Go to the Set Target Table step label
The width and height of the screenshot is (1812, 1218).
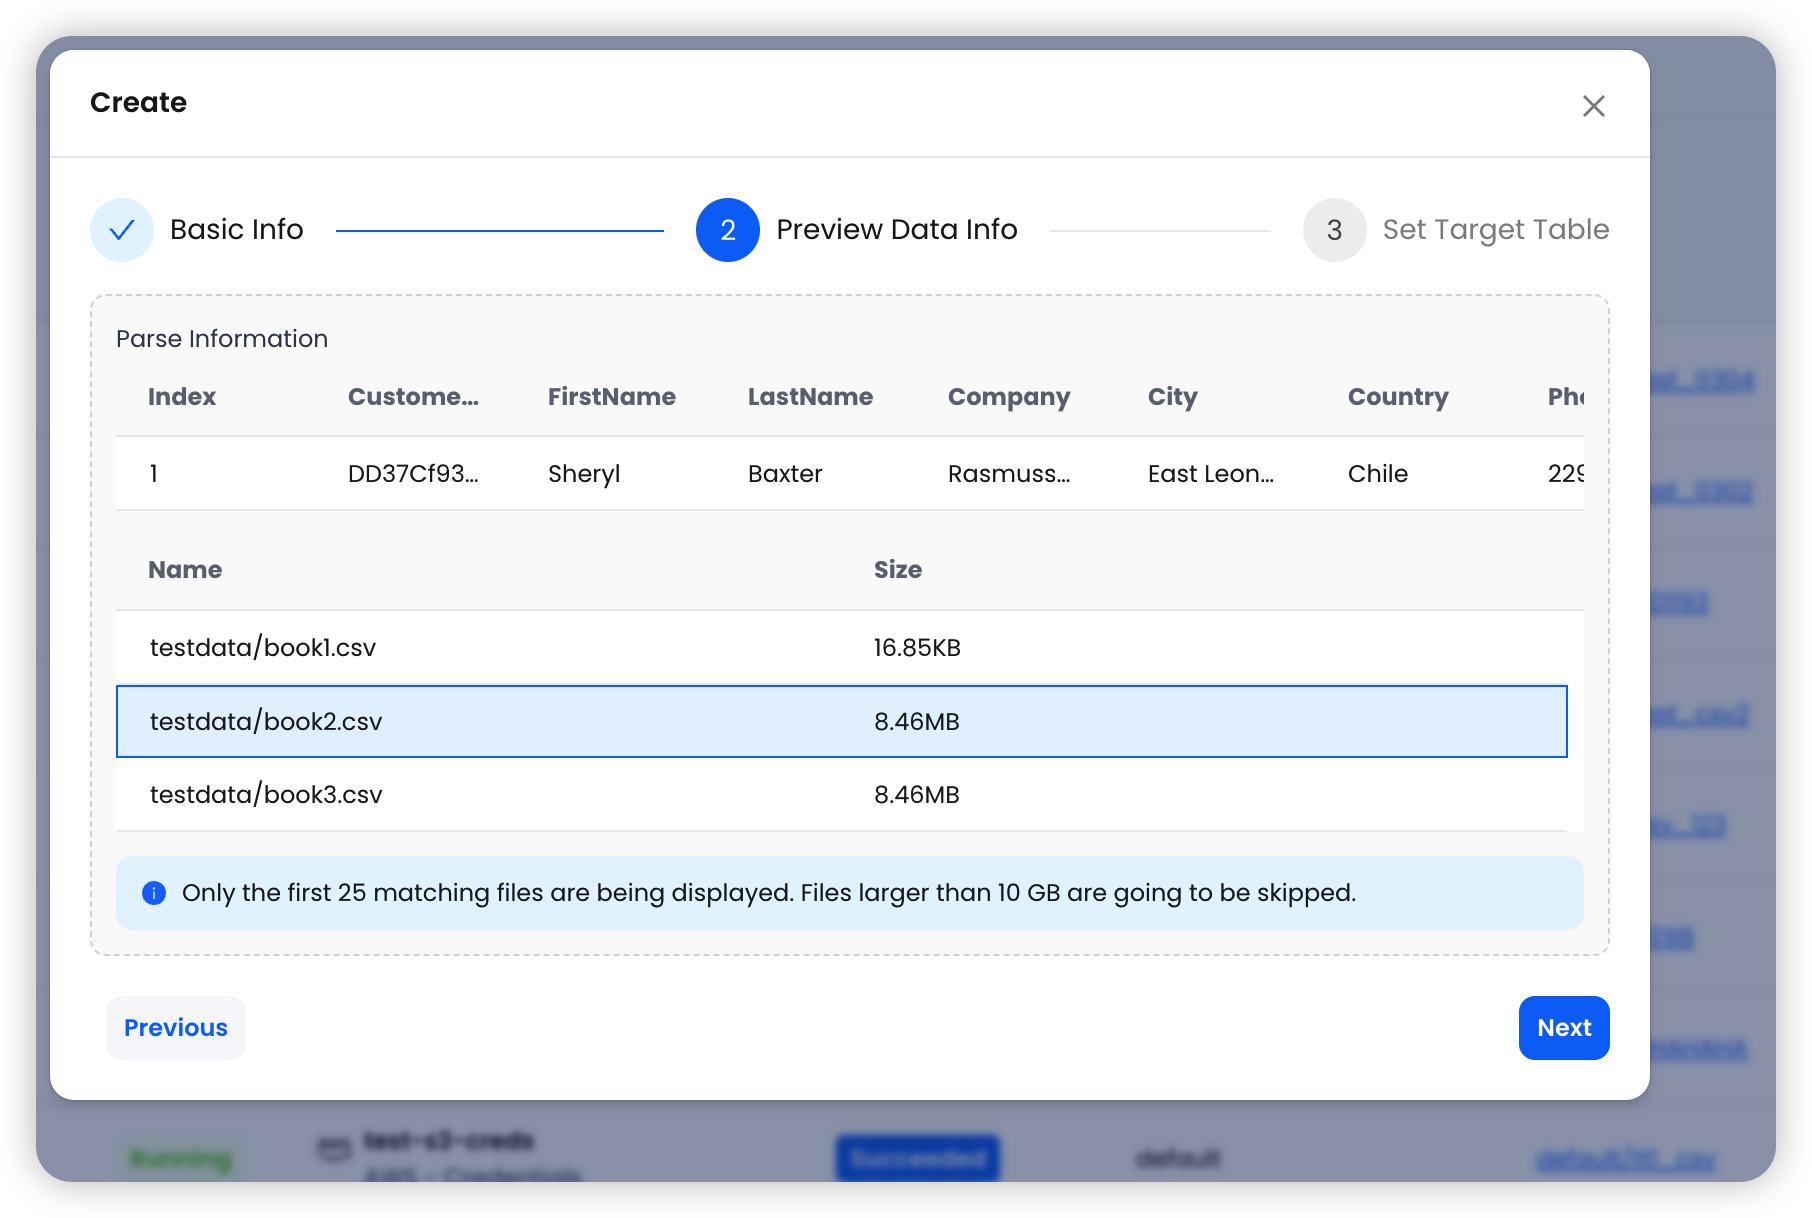point(1495,230)
